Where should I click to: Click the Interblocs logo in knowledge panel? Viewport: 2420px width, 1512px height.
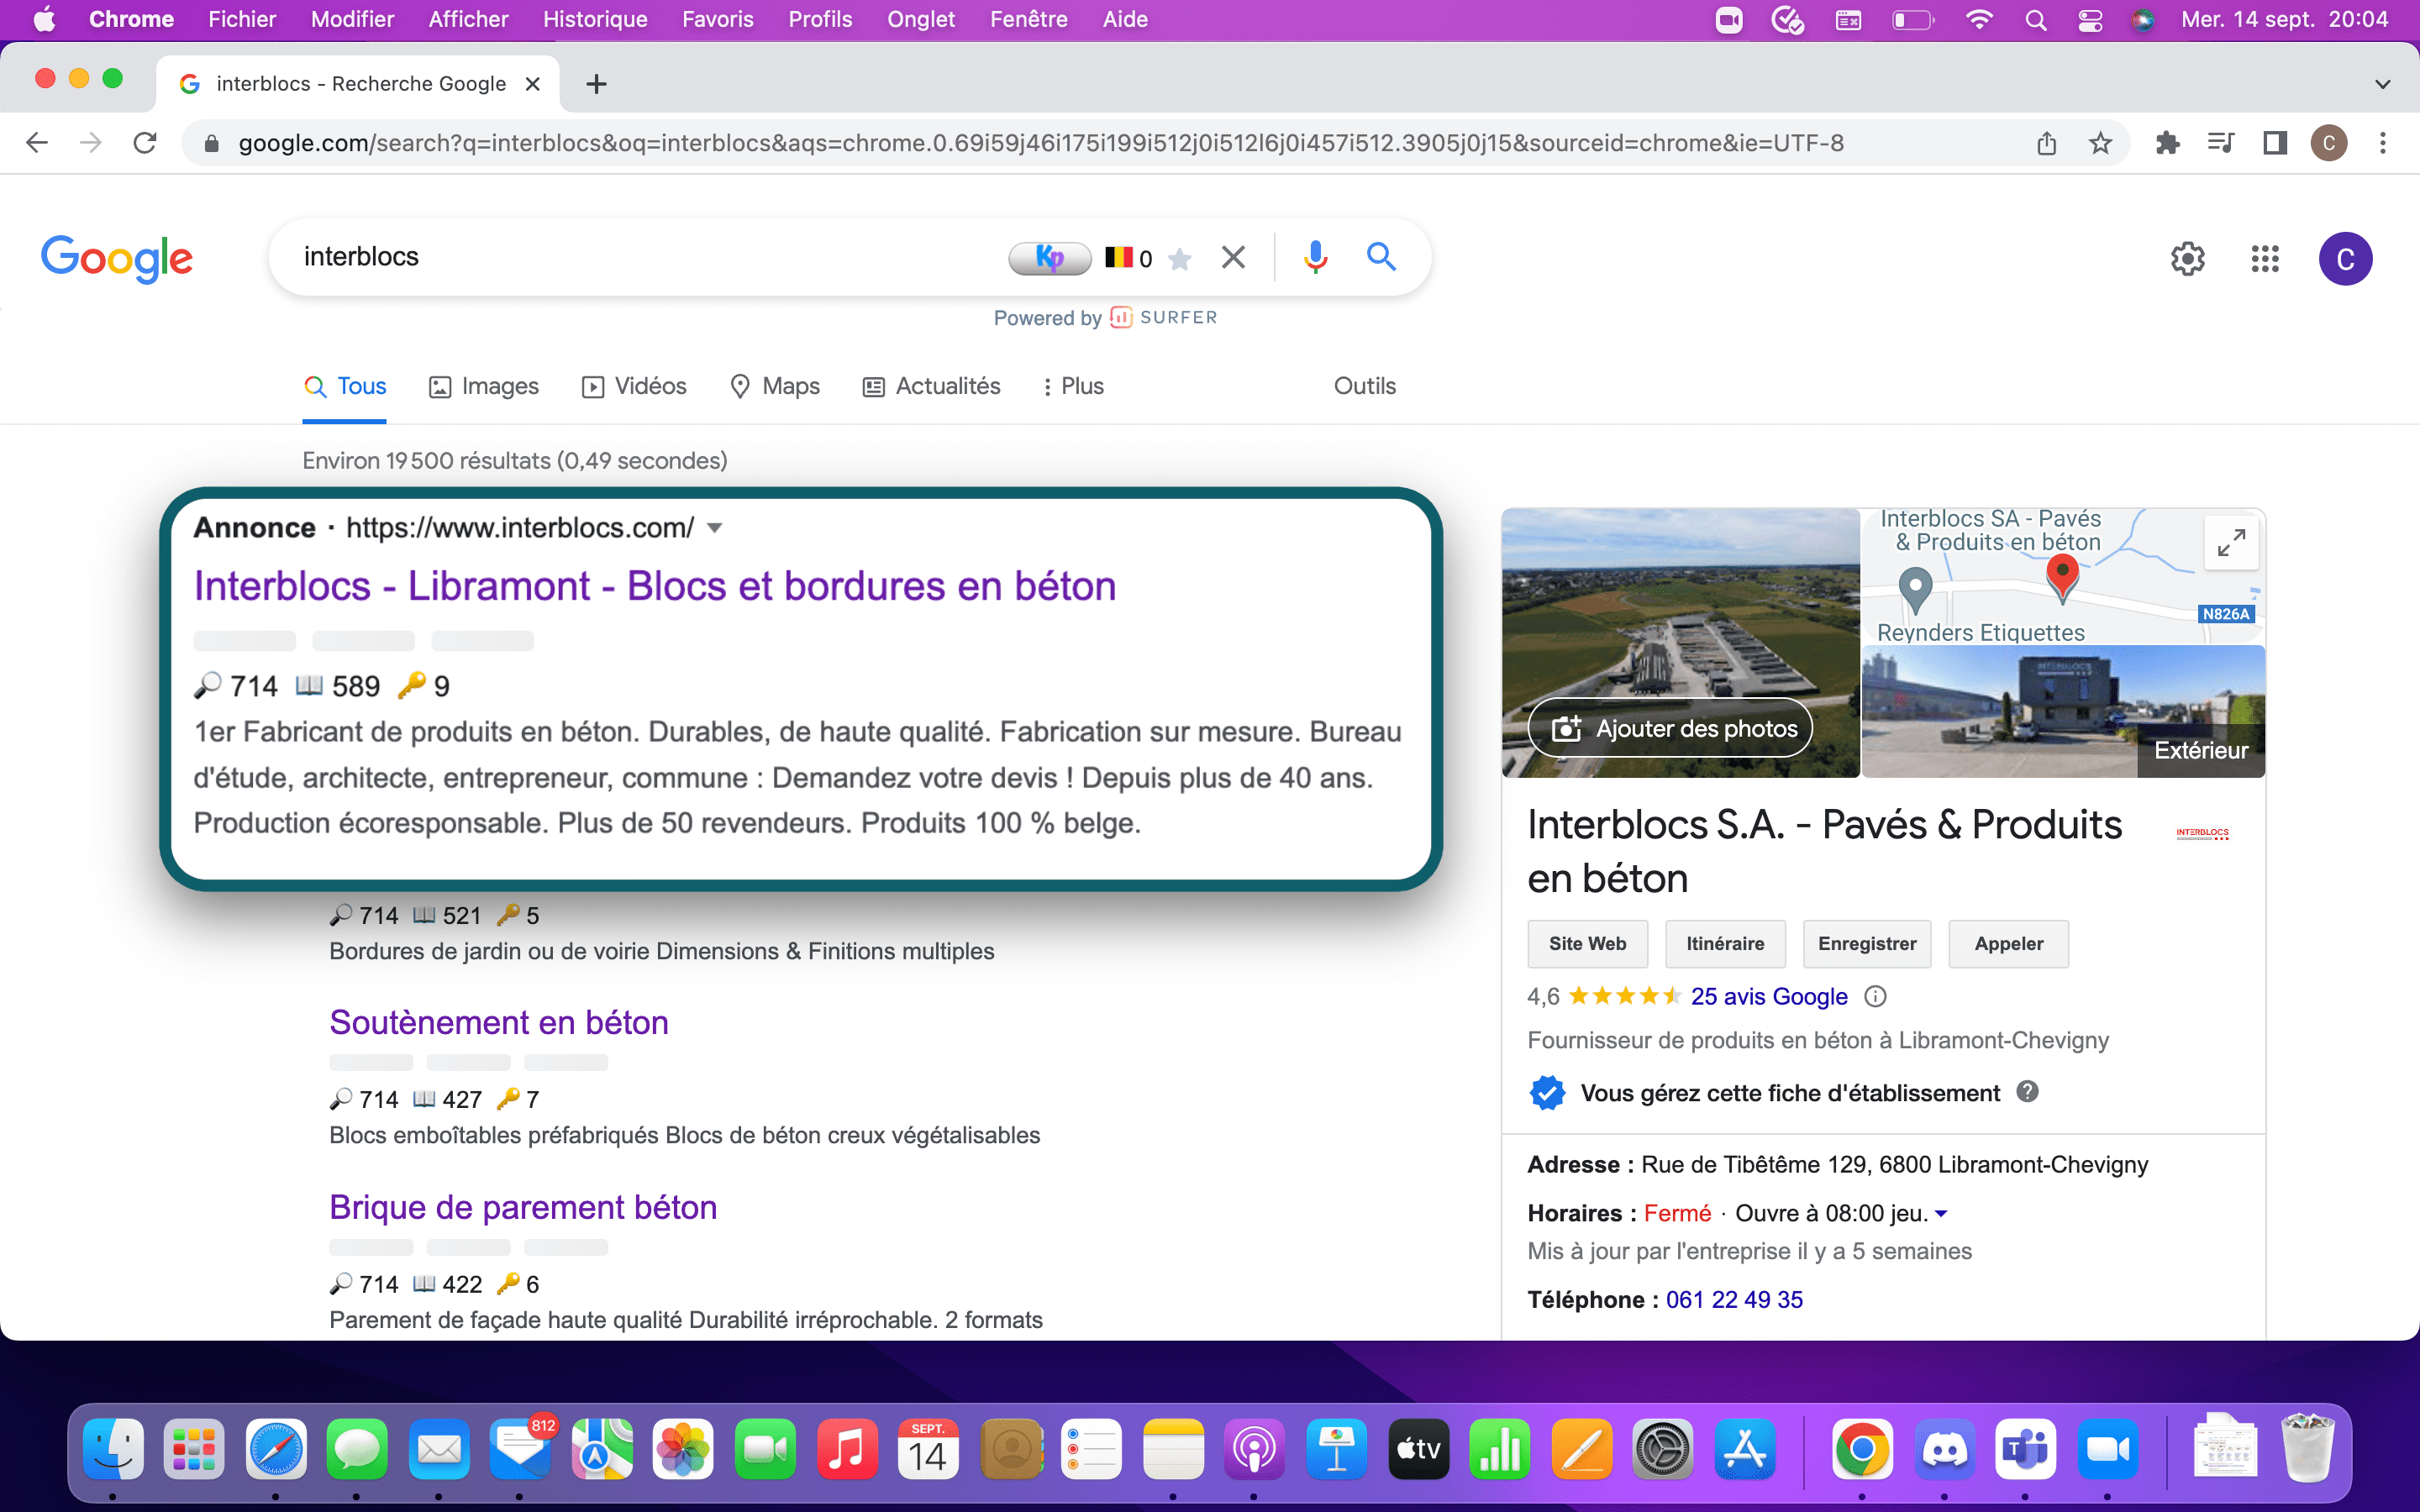[2202, 833]
